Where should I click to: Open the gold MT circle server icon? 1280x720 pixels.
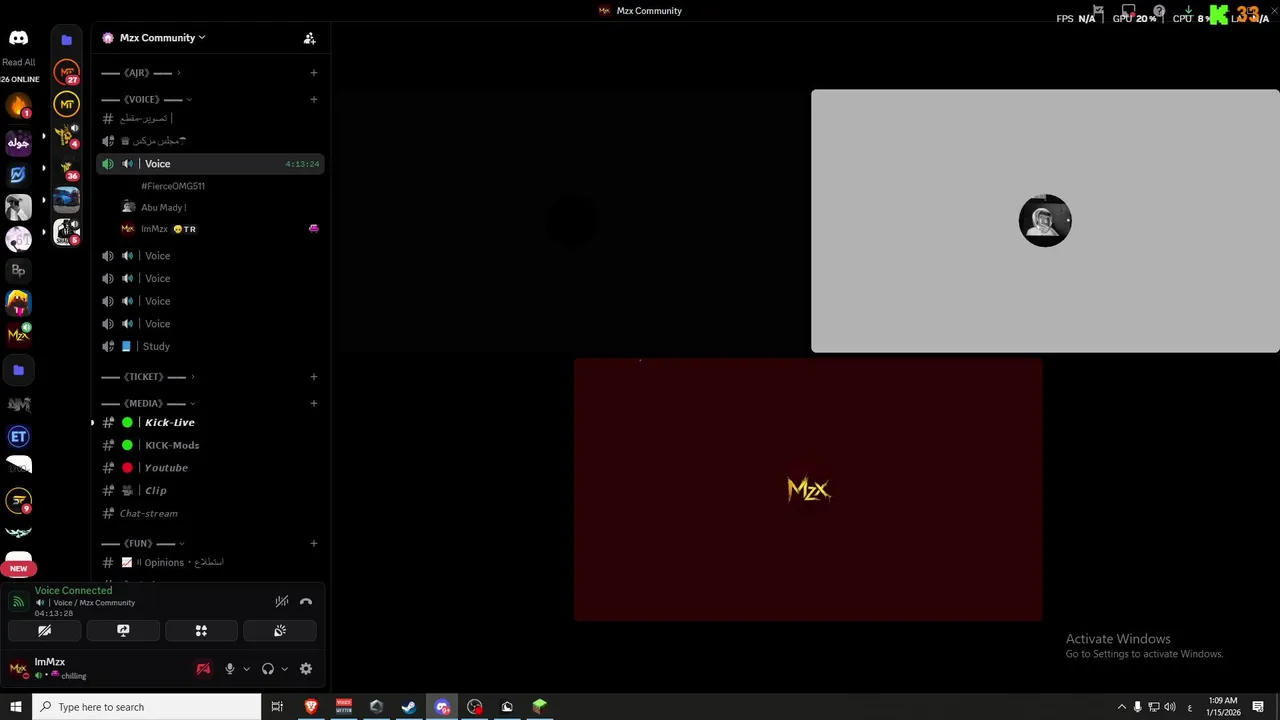tap(66, 104)
